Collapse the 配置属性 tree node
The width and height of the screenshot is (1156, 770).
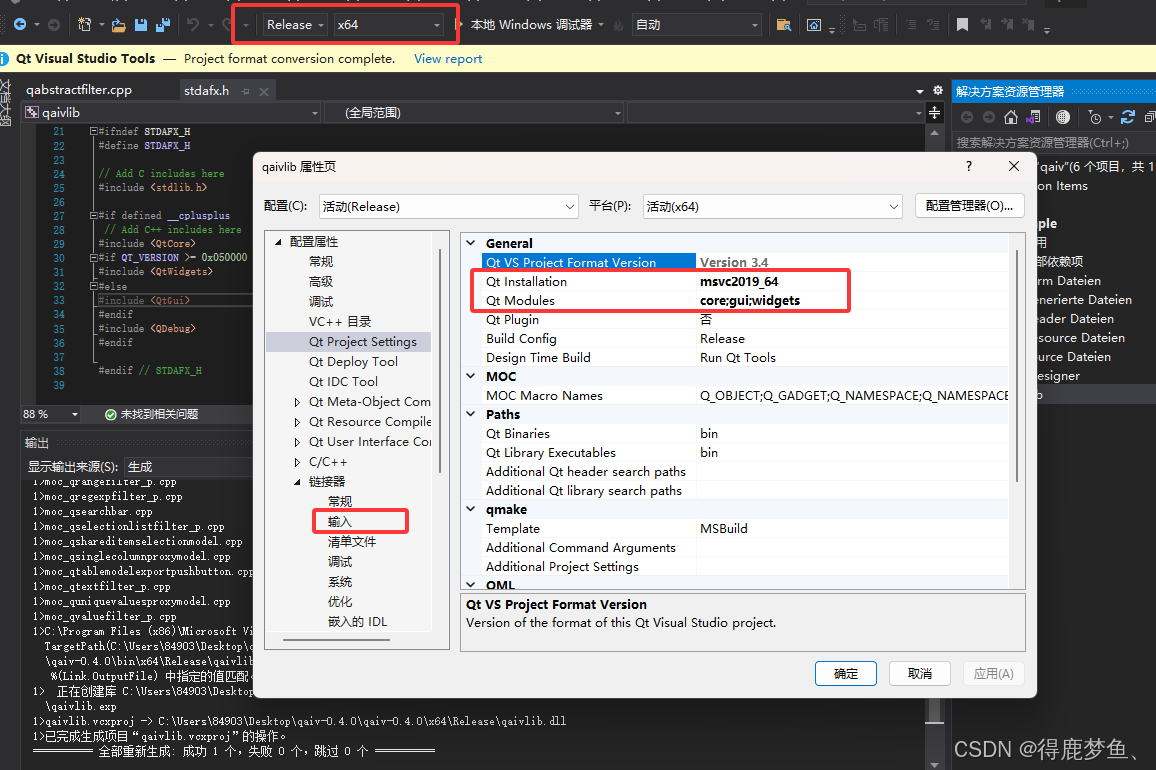pyautogui.click(x=278, y=242)
